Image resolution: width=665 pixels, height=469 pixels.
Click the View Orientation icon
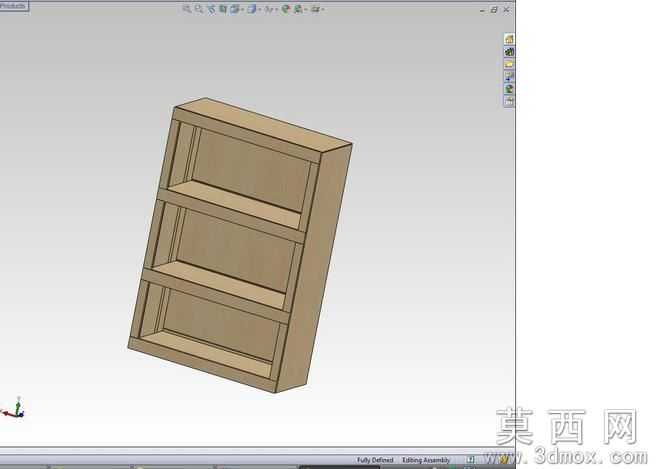tap(235, 9)
